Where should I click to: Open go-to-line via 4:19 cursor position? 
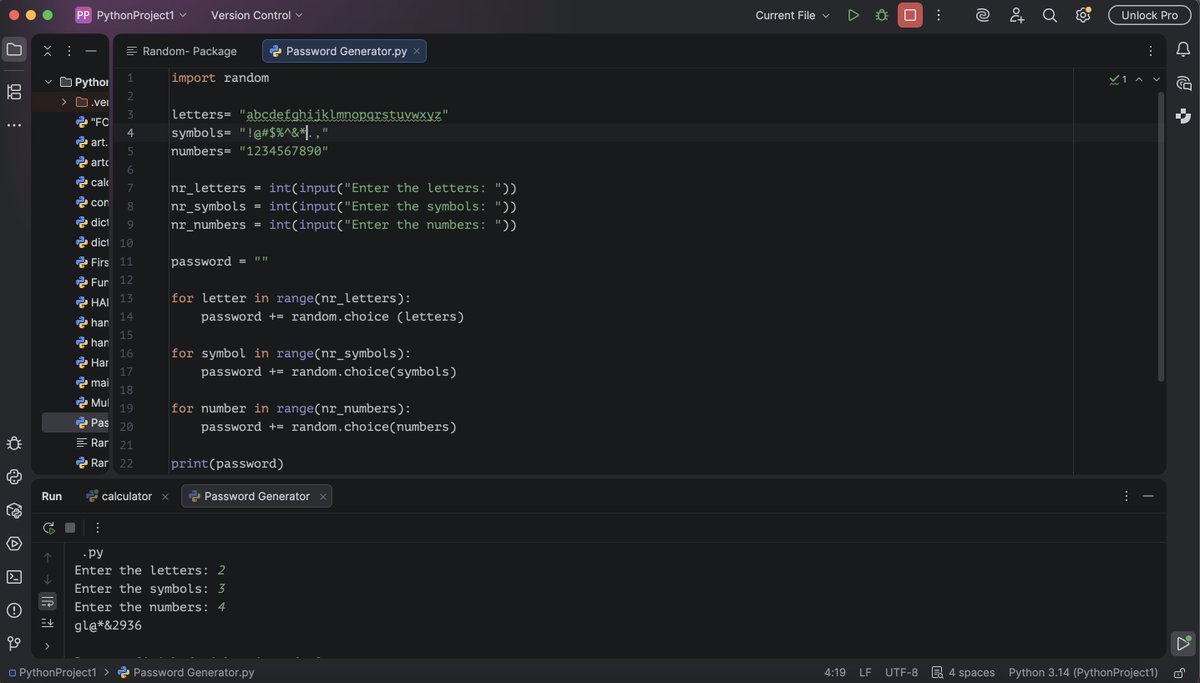point(834,672)
